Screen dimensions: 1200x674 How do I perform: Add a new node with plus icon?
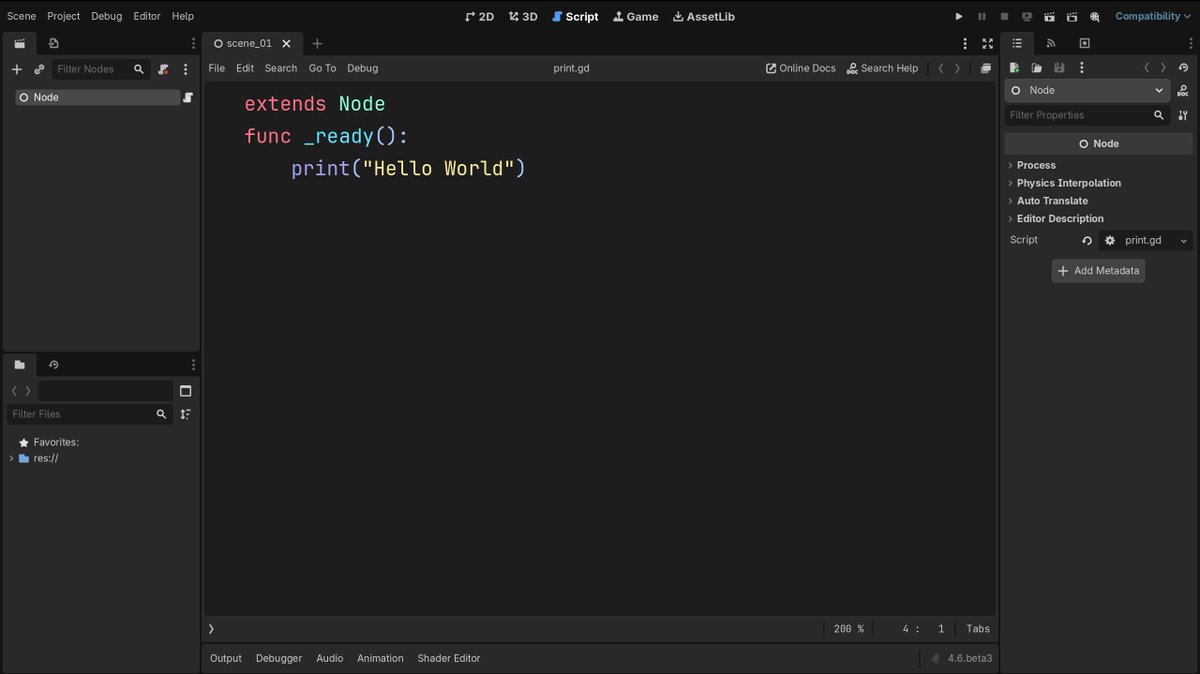[x=16, y=69]
